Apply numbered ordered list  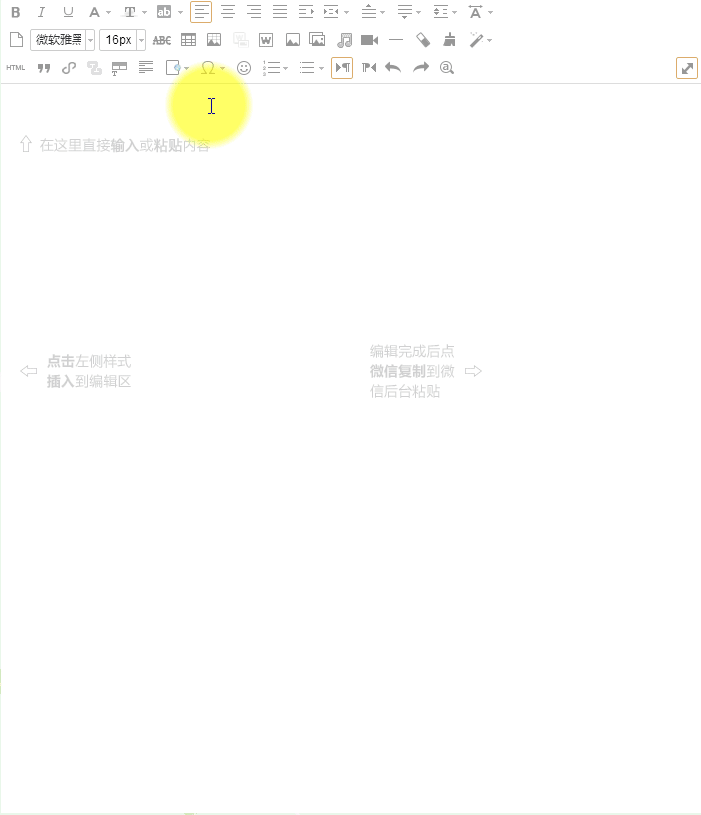pos(272,68)
